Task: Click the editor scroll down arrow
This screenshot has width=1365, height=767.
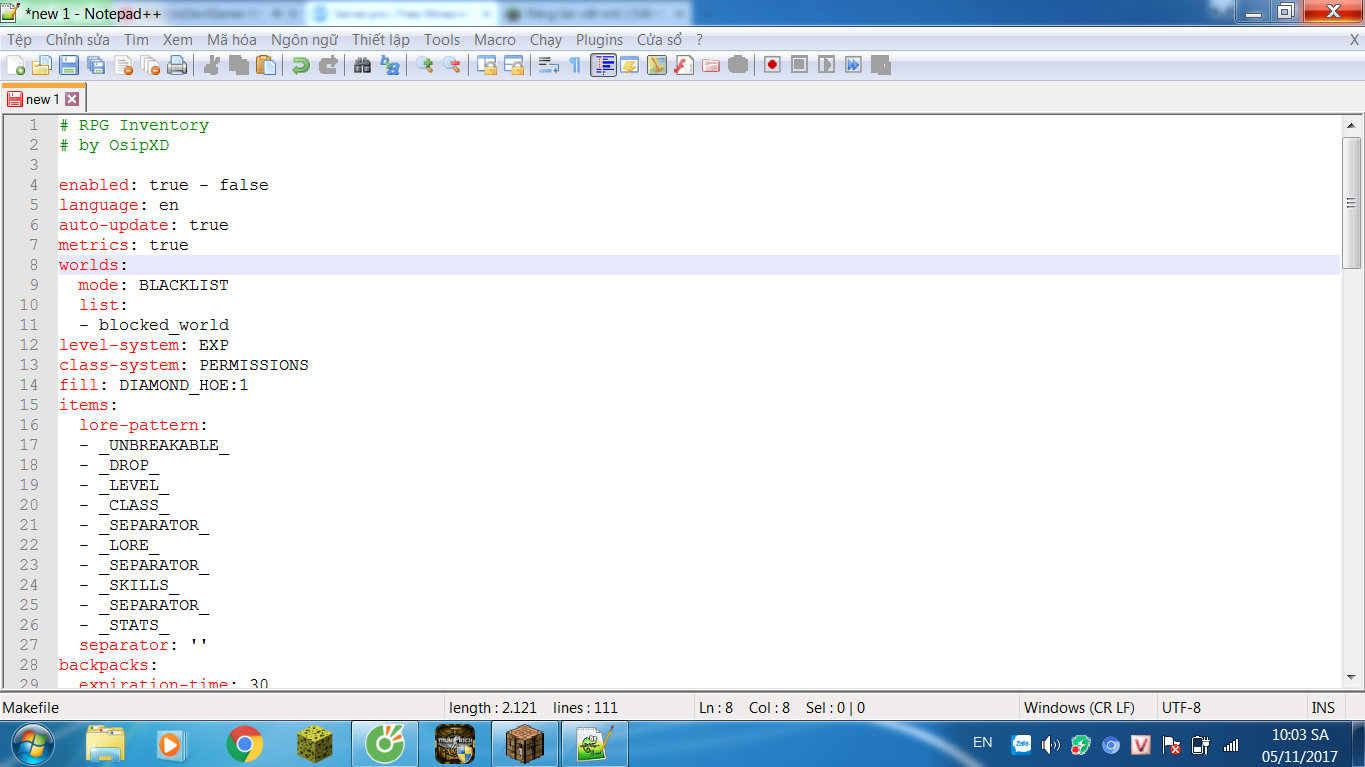Action: 1351,676
